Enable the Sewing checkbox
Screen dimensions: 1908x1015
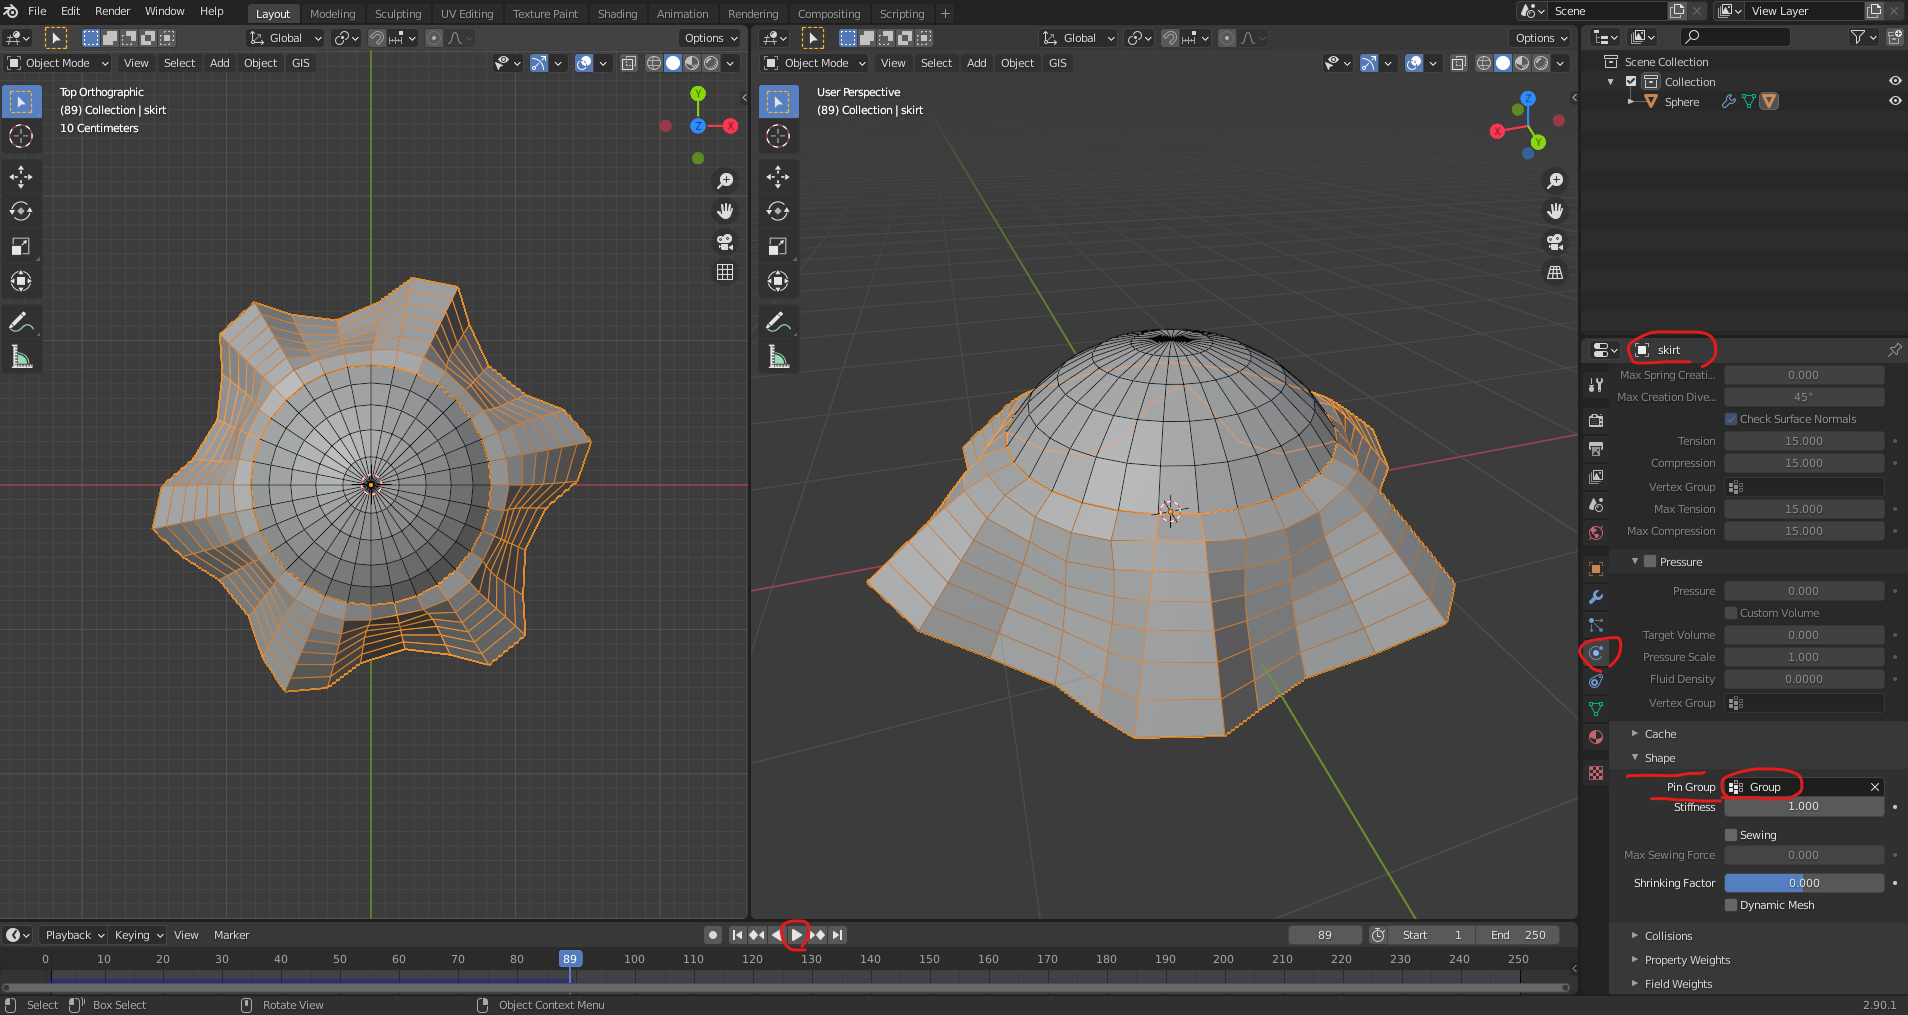coord(1731,835)
